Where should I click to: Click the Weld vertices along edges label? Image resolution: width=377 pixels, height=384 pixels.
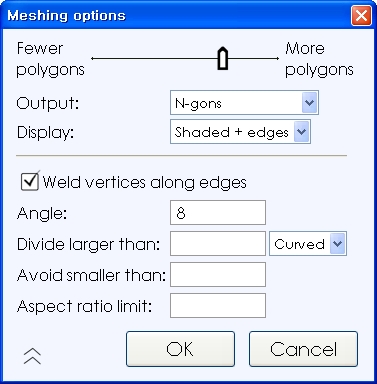point(145,182)
